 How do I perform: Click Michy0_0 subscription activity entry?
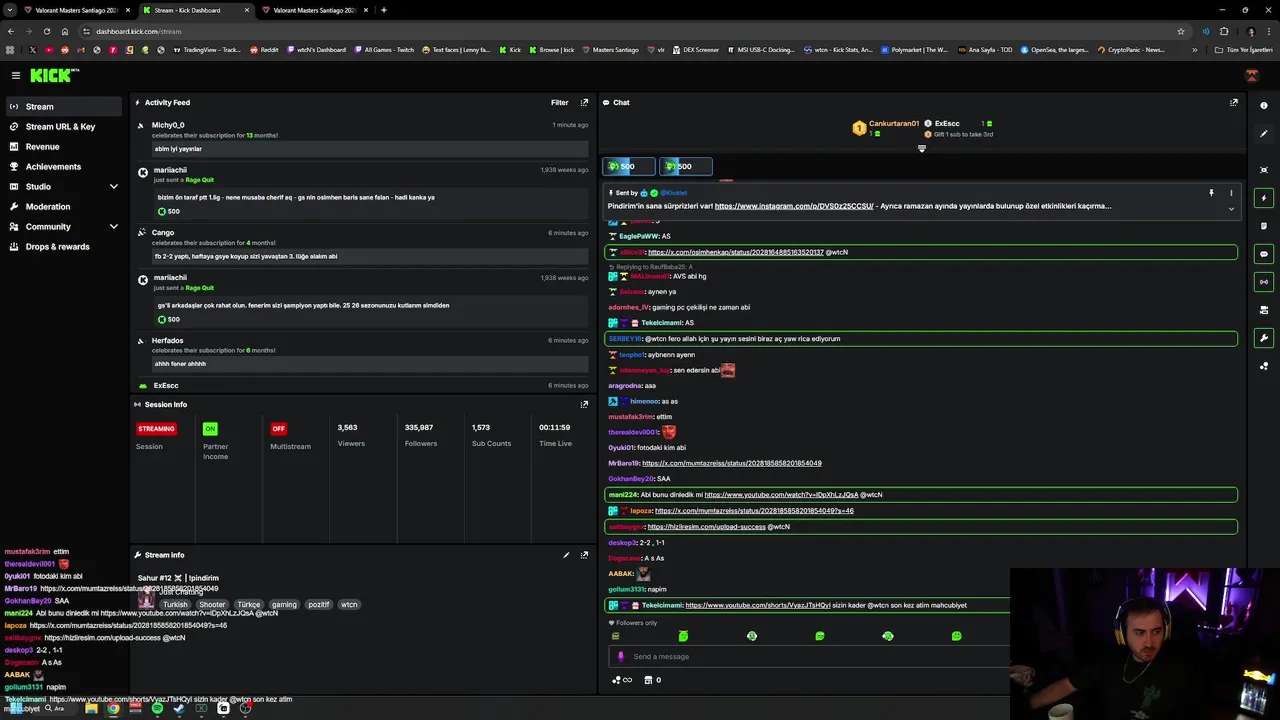(x=364, y=137)
